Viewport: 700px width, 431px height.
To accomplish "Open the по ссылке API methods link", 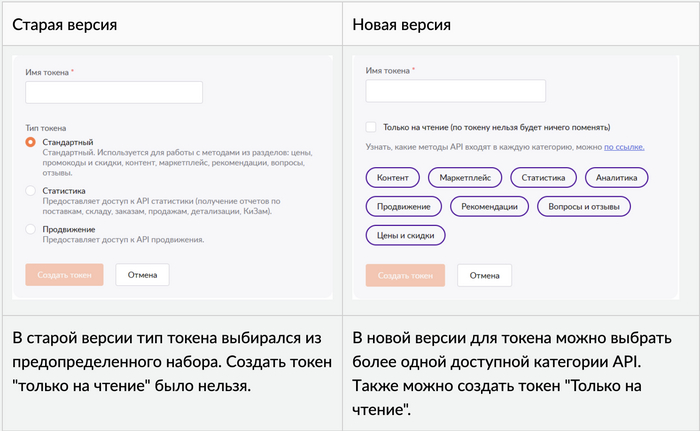I will 624,147.
